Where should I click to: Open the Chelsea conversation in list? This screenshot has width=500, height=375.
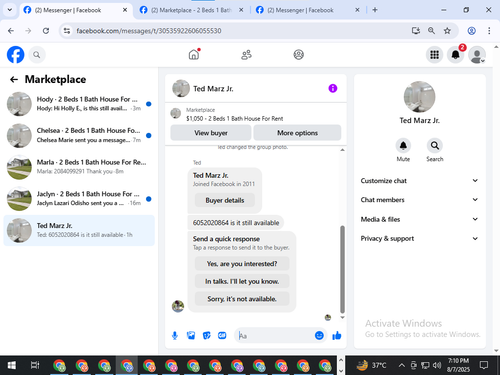click(79, 135)
